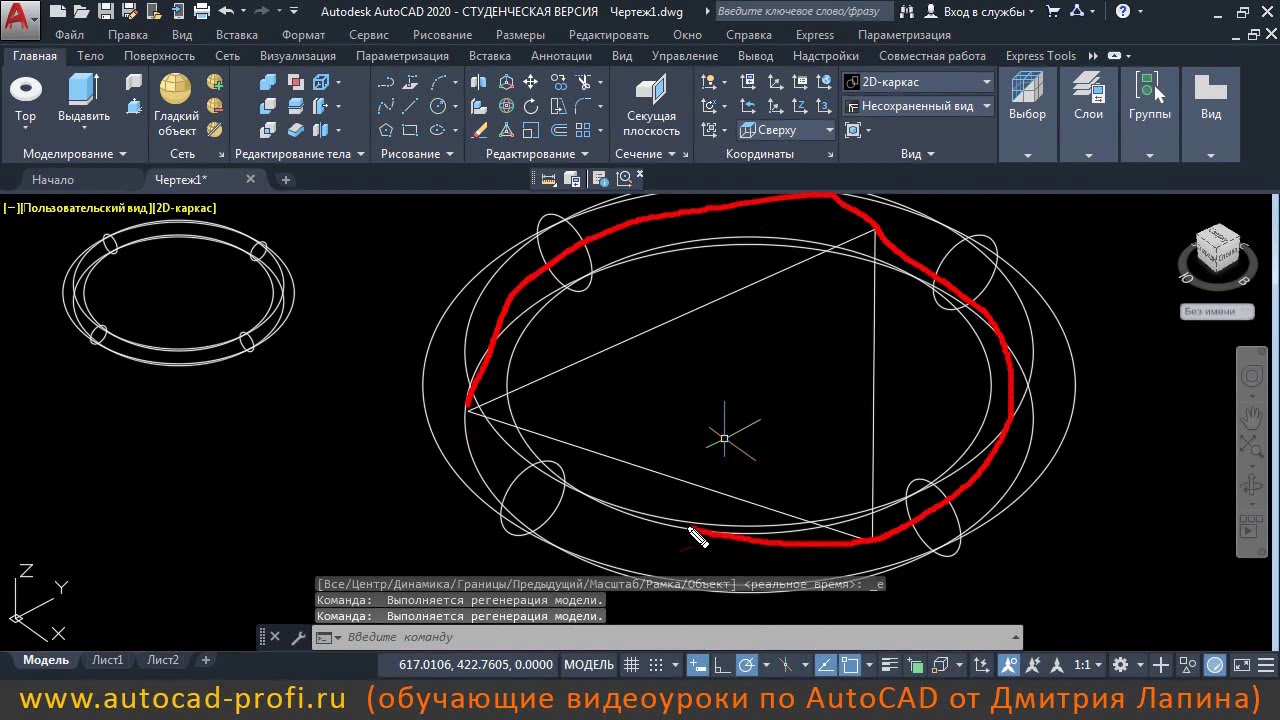The image size is (1280, 720).
Task: Click the Trim scissors tool
Action: click(585, 82)
